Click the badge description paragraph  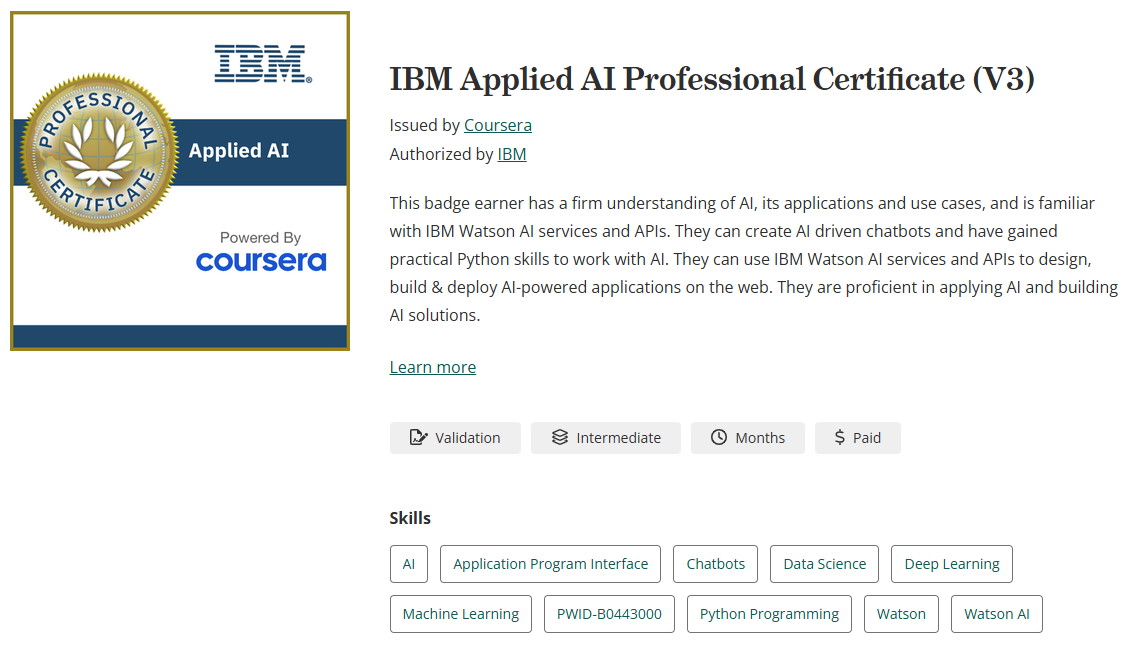pyautogui.click(x=753, y=259)
